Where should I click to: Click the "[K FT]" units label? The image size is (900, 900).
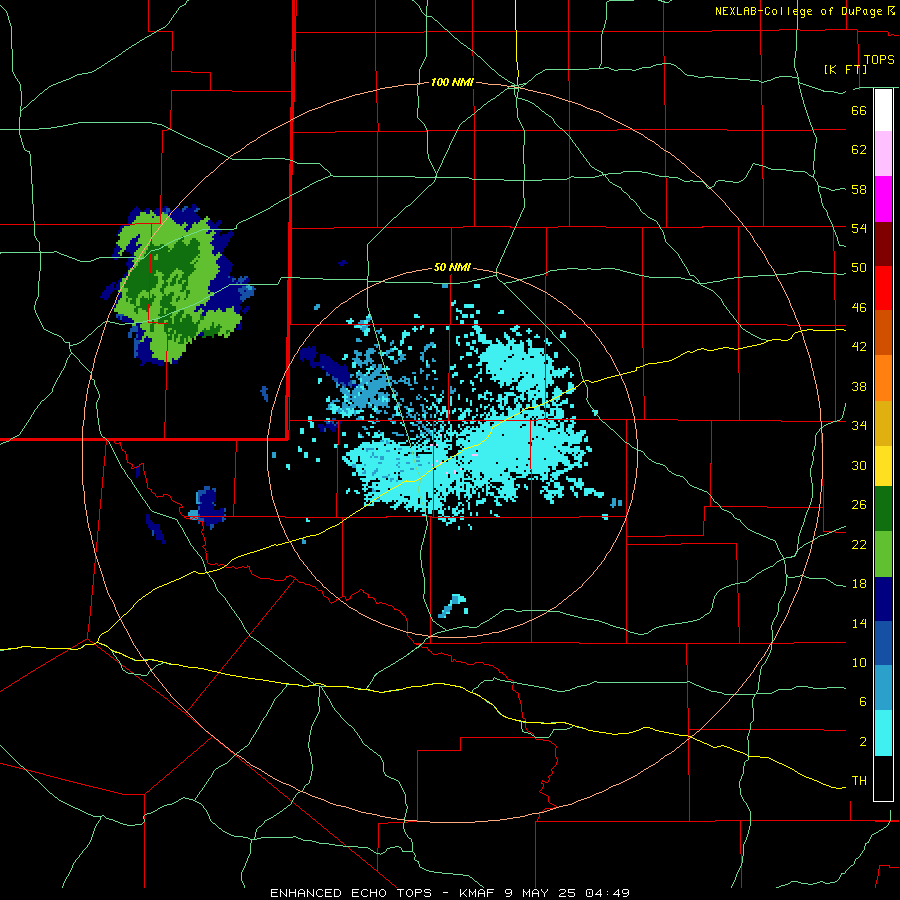[x=845, y=69]
